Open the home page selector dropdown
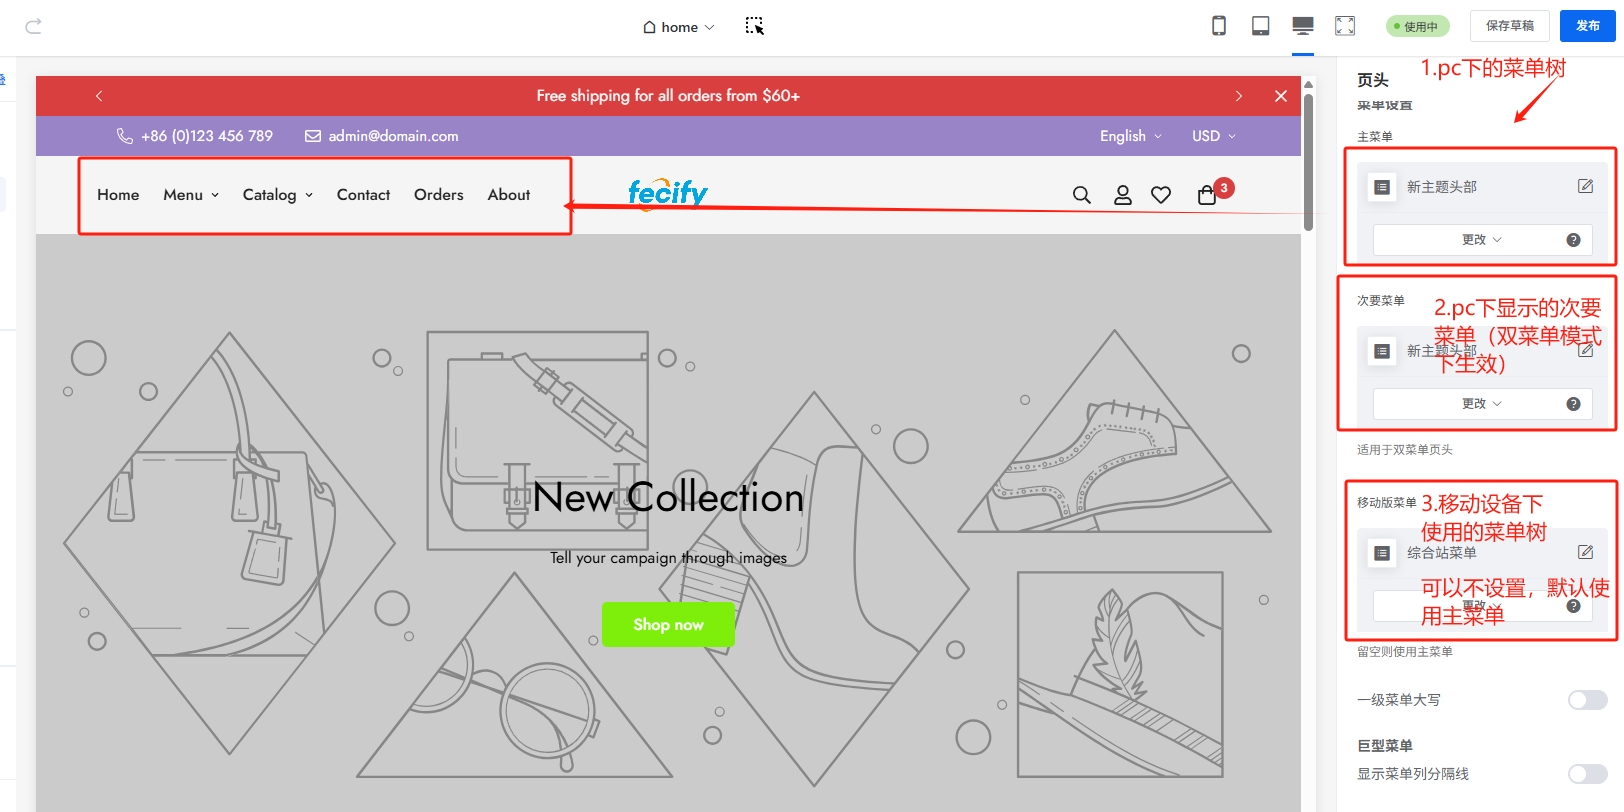 pos(679,27)
